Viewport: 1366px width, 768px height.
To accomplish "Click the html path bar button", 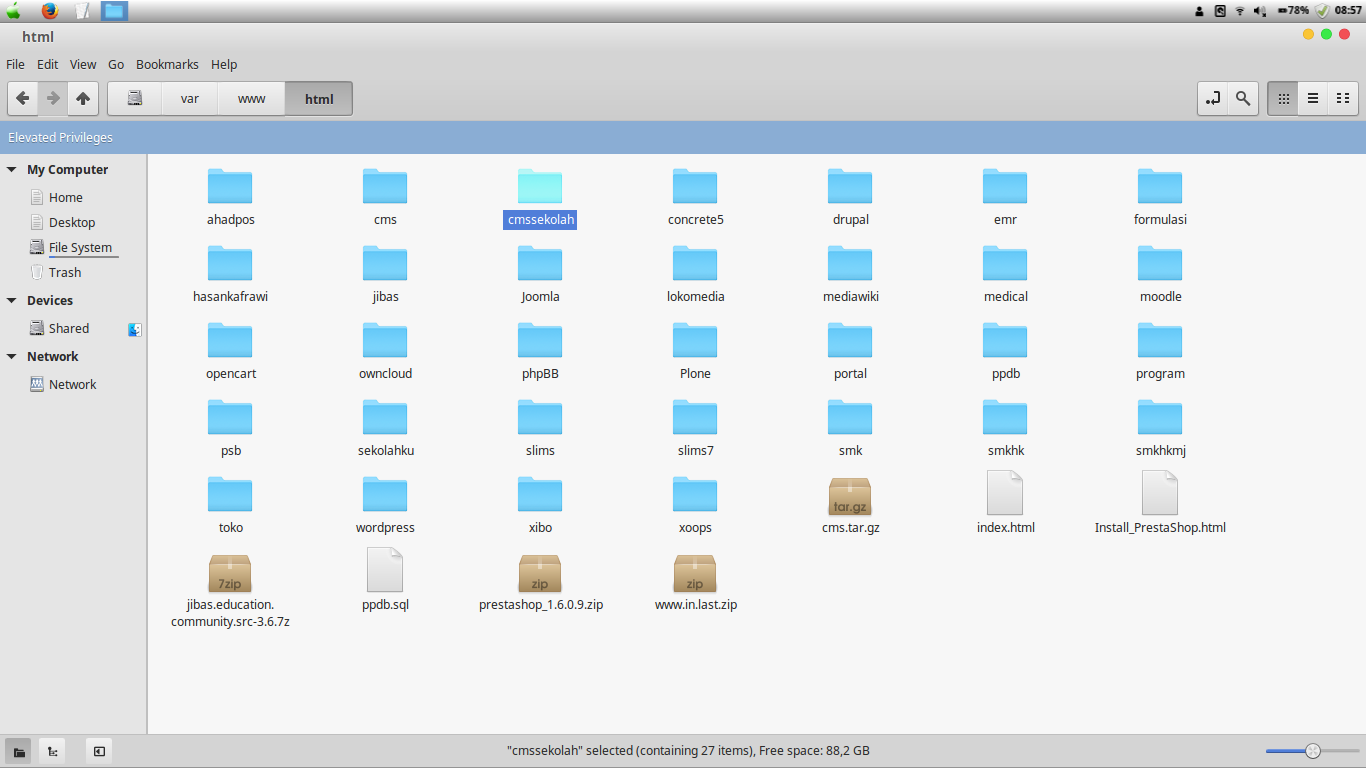I will coord(319,99).
